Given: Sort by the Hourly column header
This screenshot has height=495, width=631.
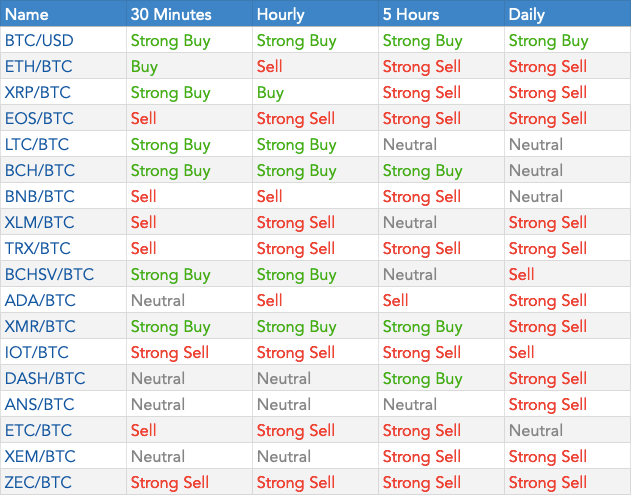Looking at the screenshot, I should click(x=280, y=14).
